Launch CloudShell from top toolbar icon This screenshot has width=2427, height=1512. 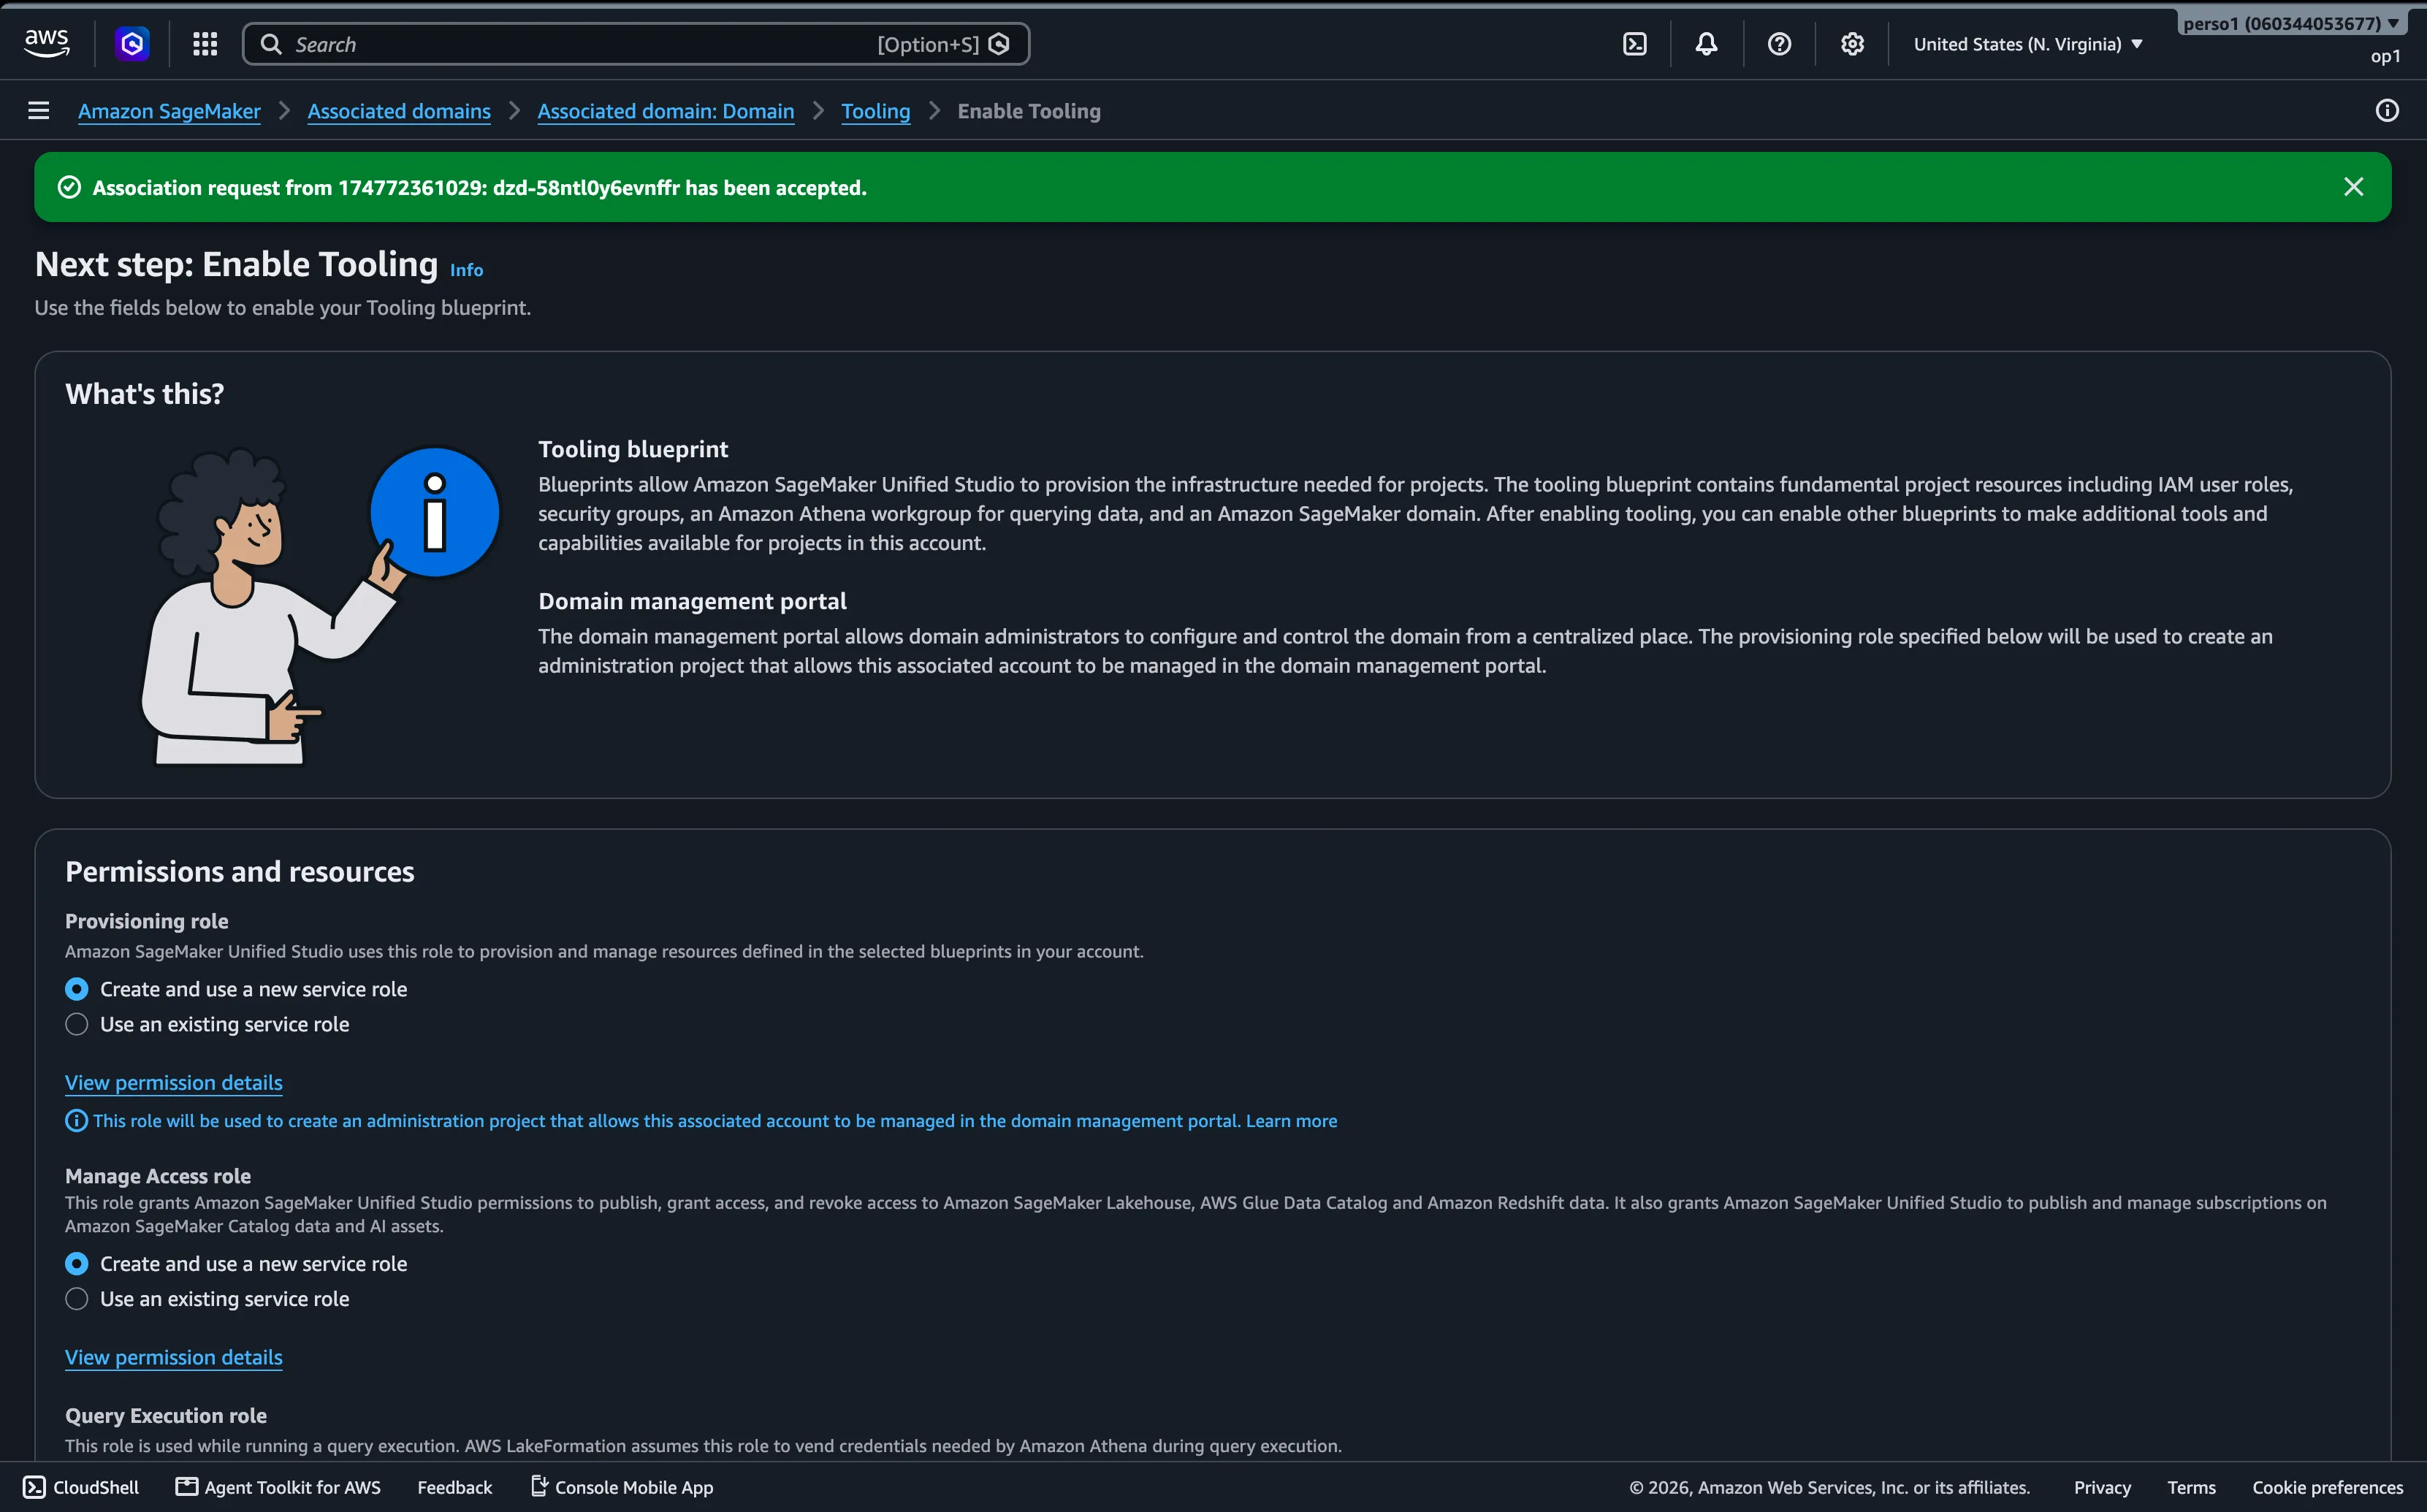[1635, 44]
